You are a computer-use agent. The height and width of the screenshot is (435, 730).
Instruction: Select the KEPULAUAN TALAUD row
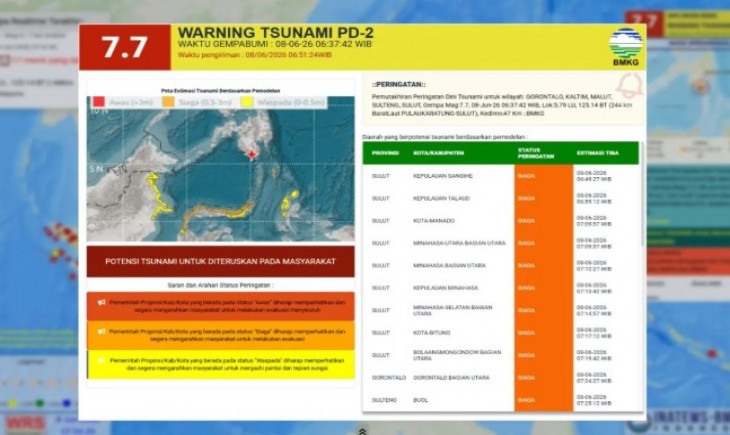coord(501,198)
